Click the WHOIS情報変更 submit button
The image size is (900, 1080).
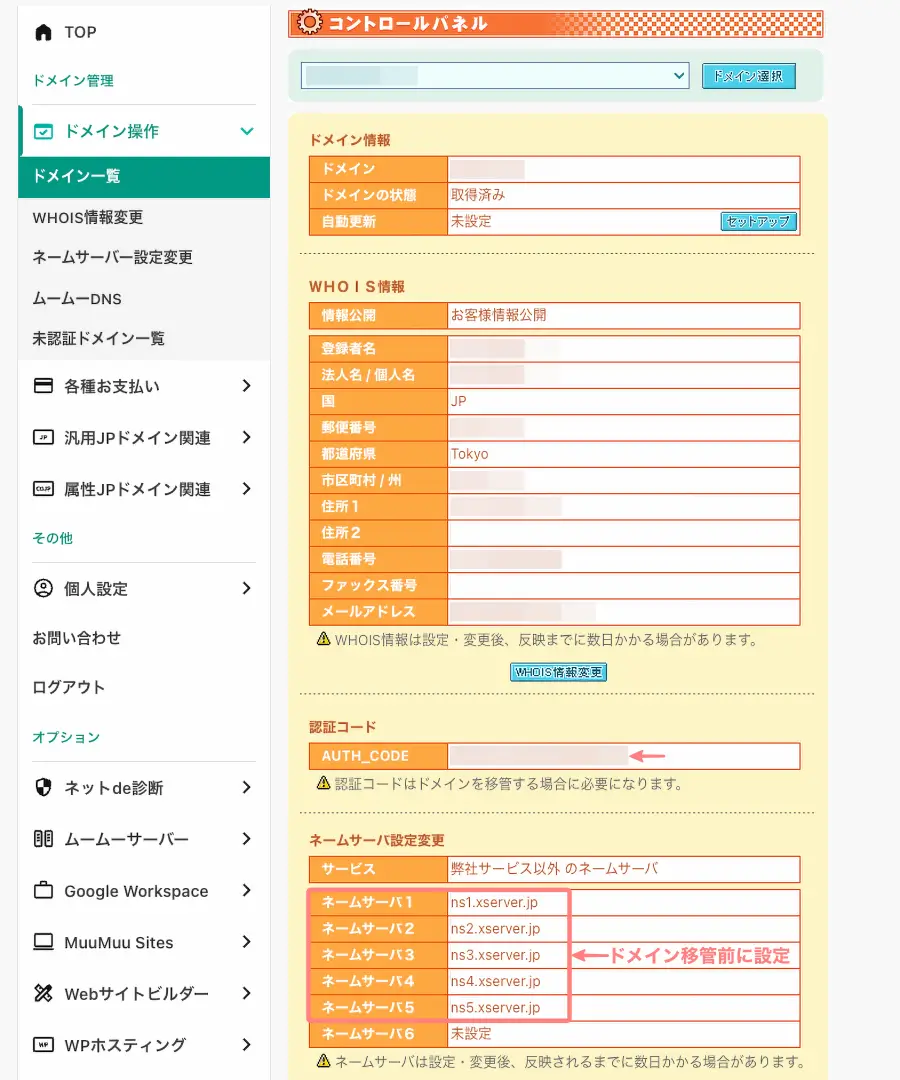point(558,672)
